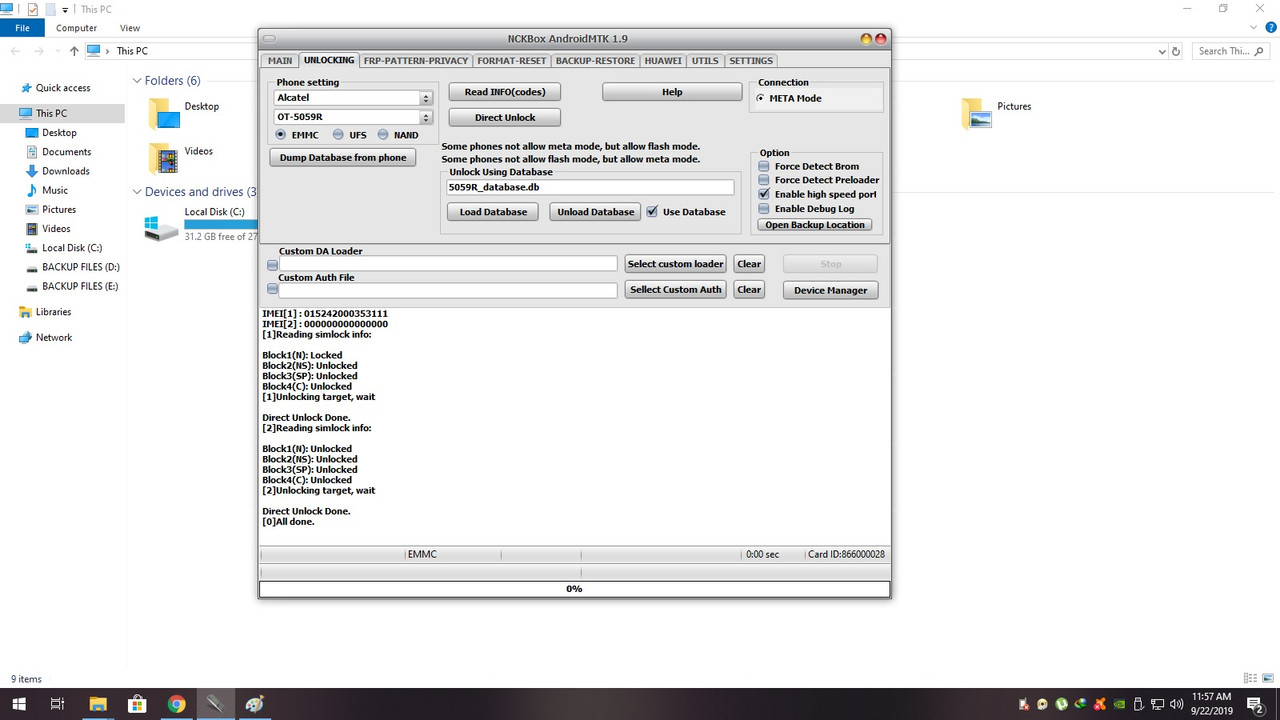Open the Paint taskbar icon
Viewport: 1280px width, 720px height.
[254, 704]
